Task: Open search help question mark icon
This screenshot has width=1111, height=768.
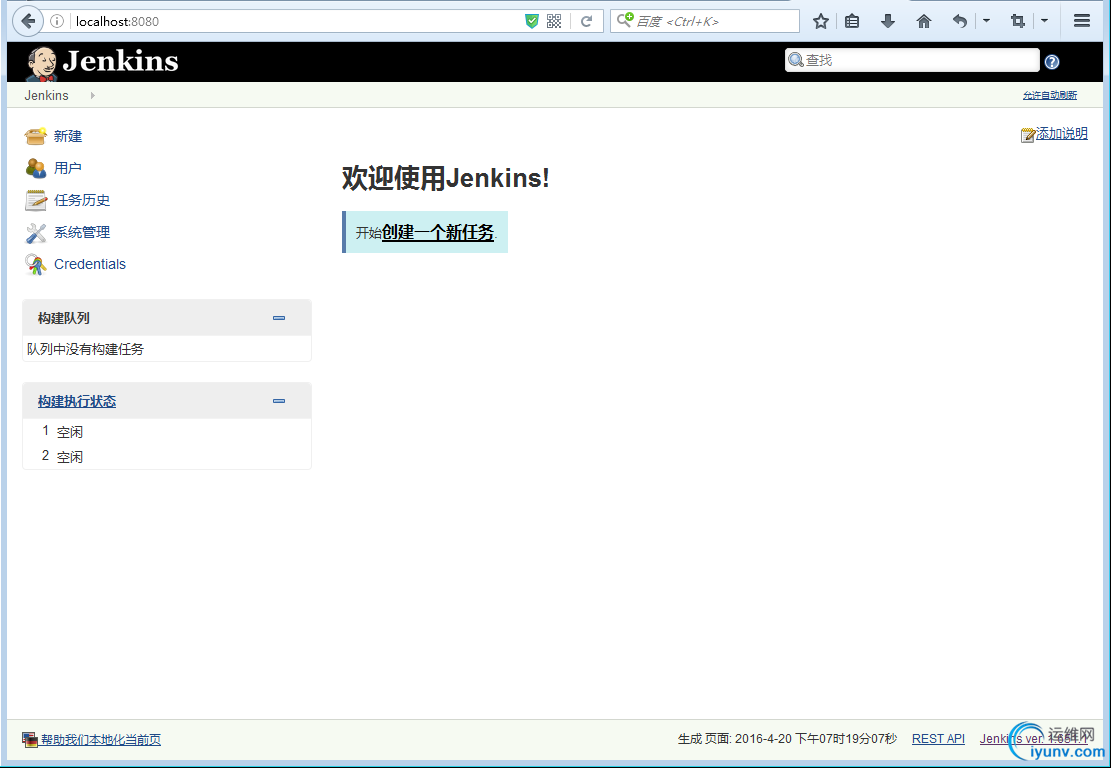Action: pyautogui.click(x=1052, y=62)
